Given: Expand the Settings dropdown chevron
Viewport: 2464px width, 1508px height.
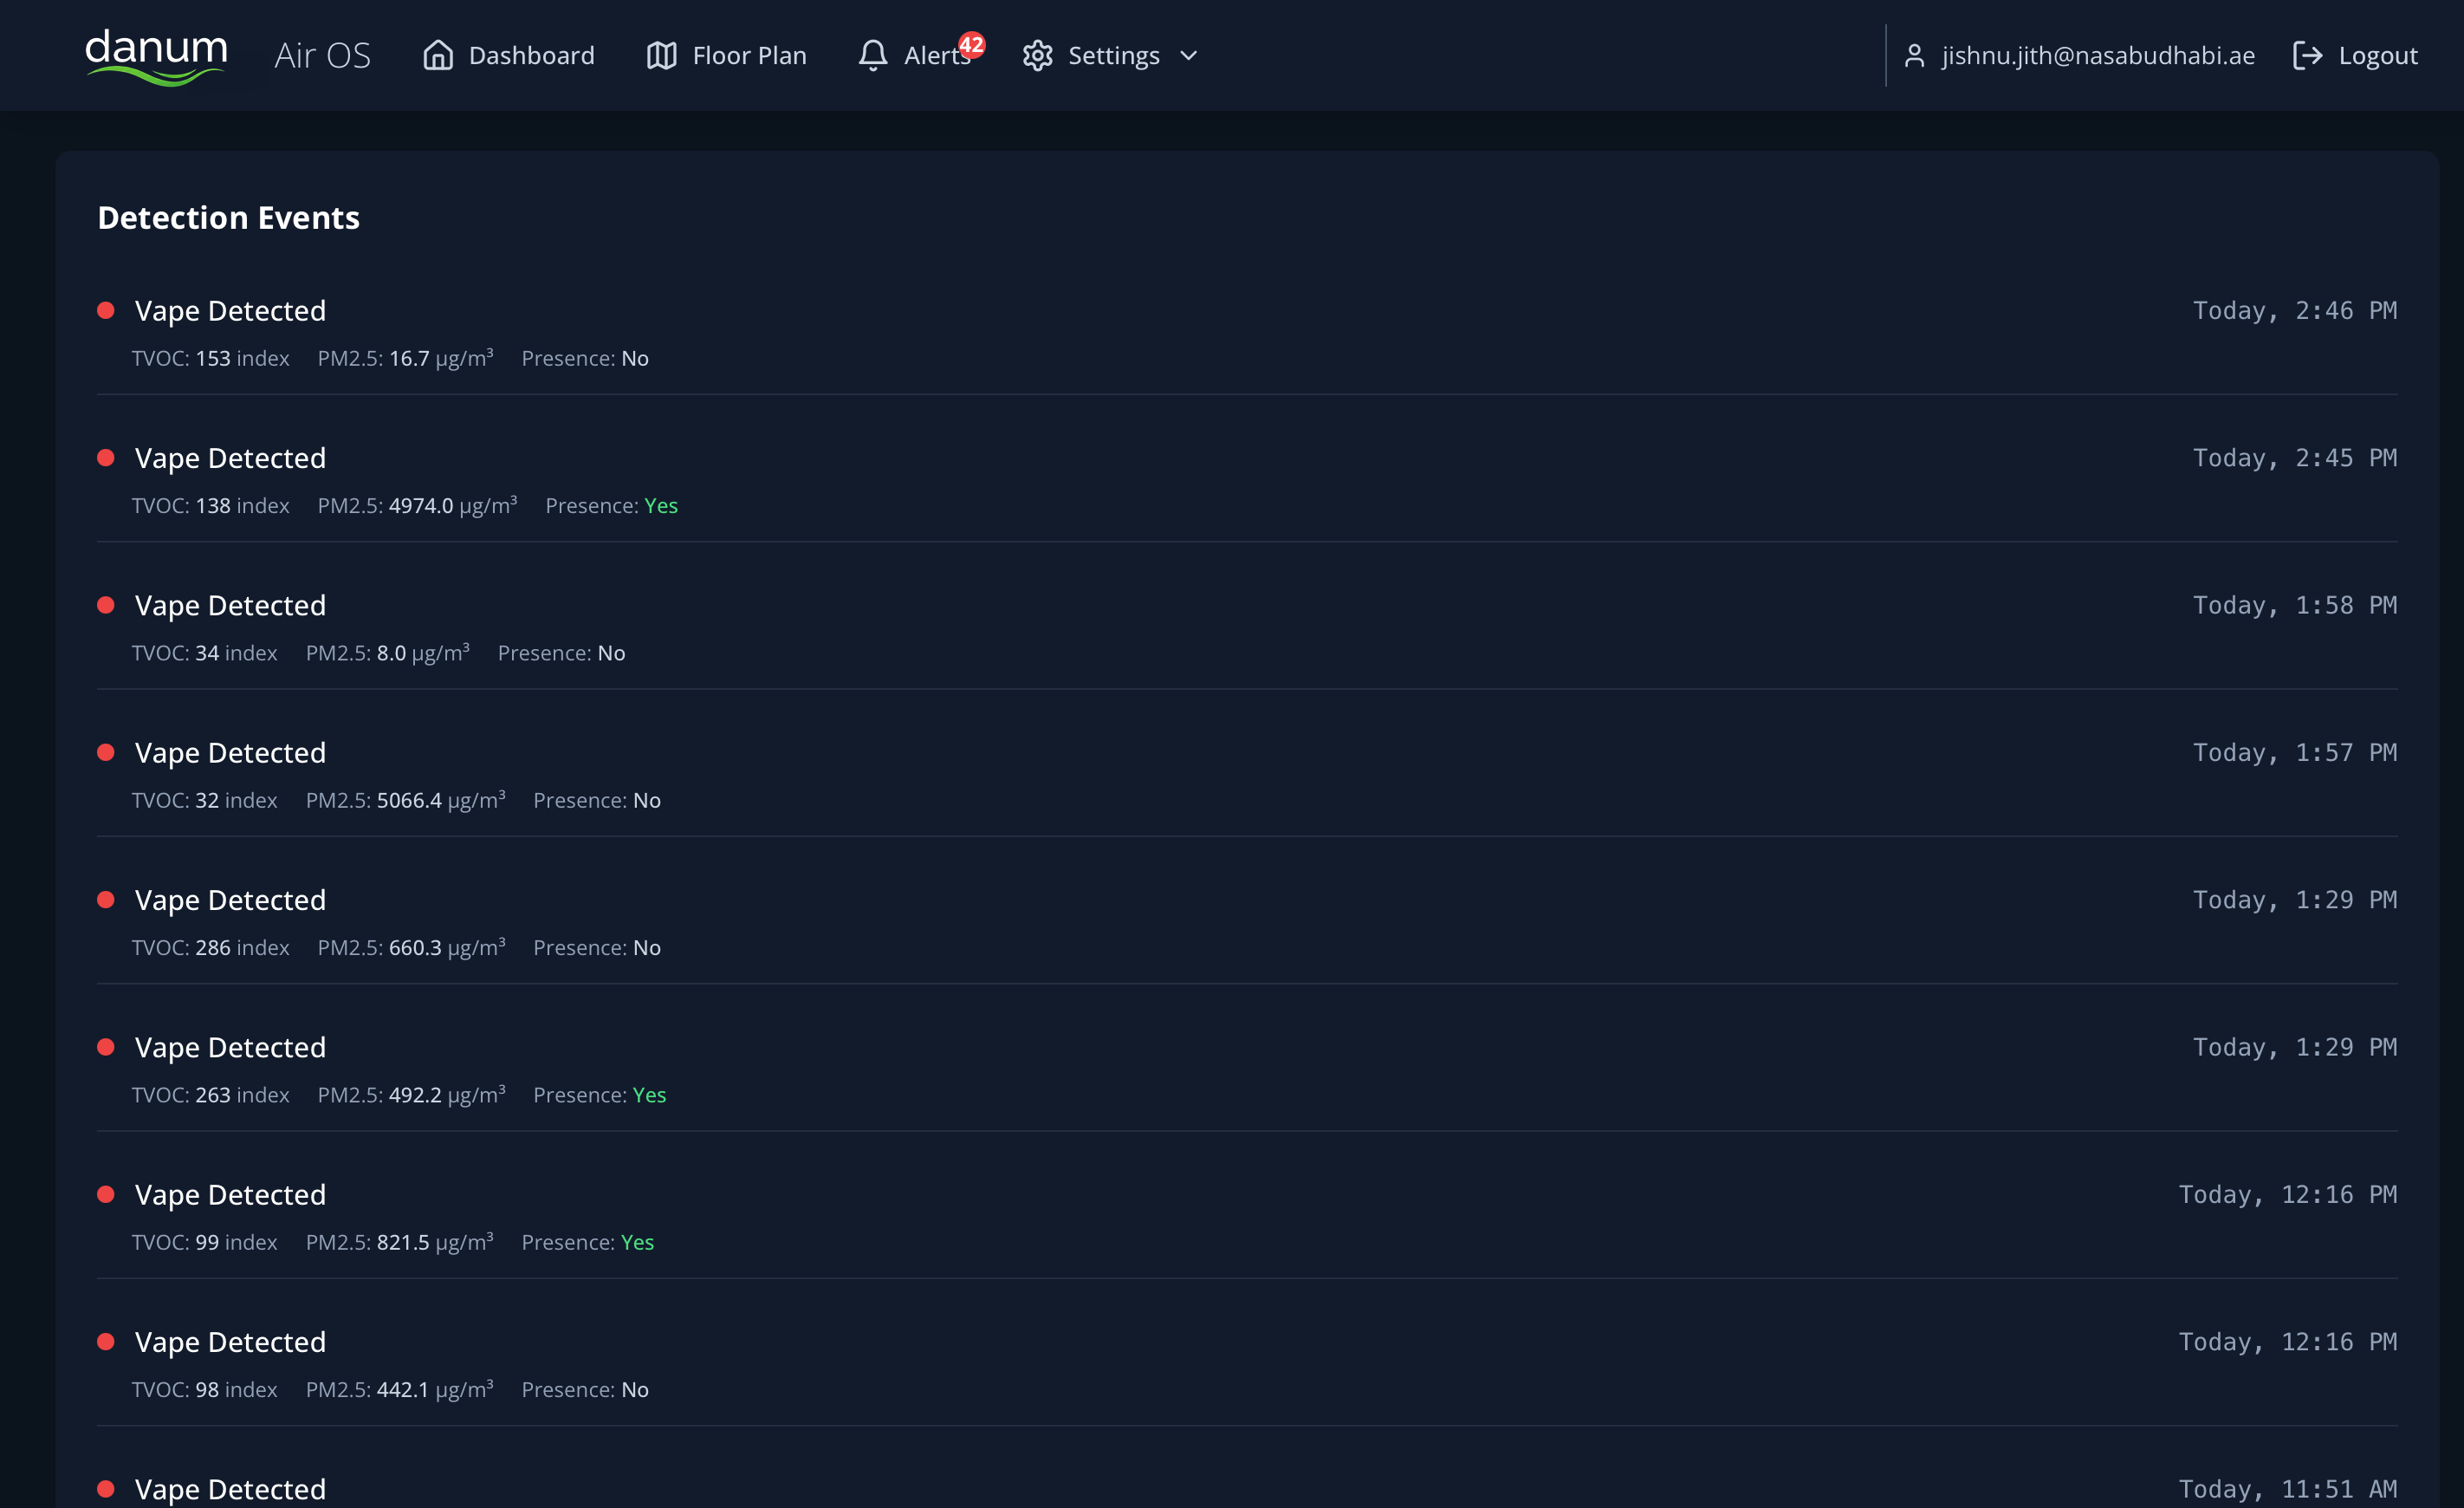Looking at the screenshot, I should click(1188, 57).
